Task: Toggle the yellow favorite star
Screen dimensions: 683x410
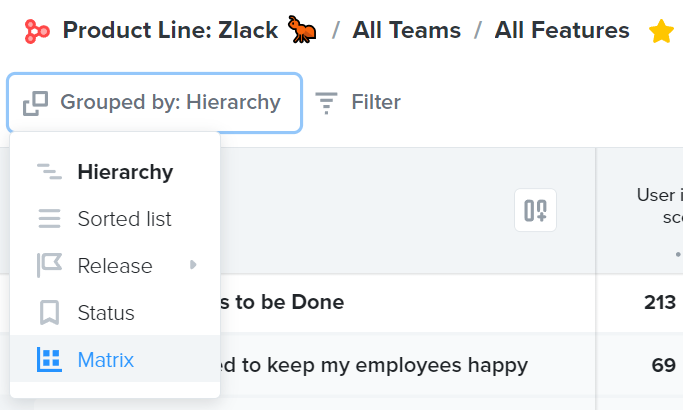Action: (x=661, y=31)
